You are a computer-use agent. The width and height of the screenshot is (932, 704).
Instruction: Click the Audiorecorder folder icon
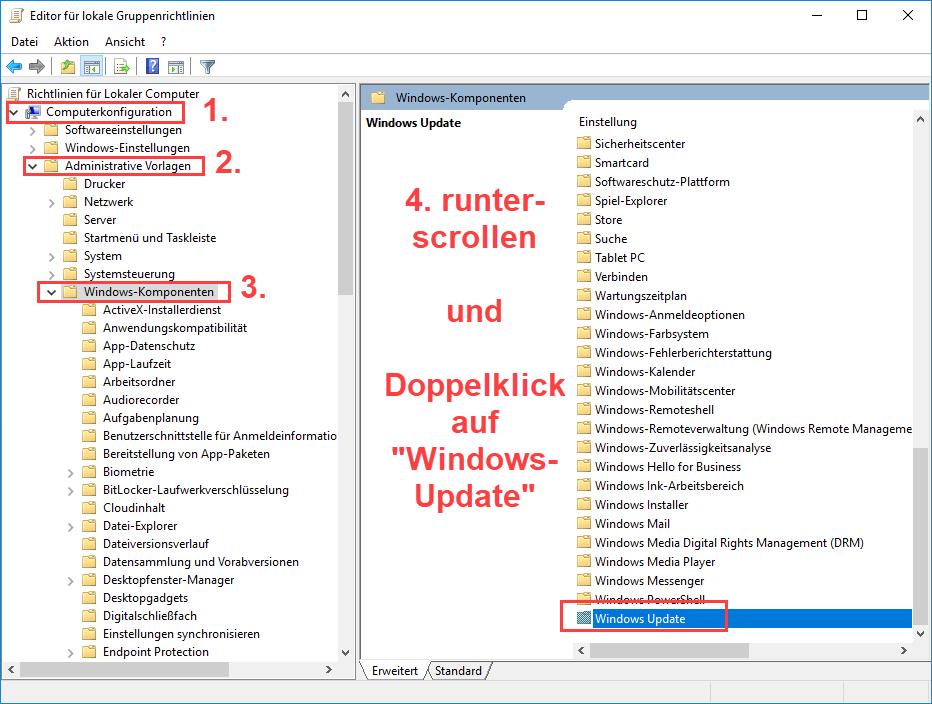tap(89, 400)
